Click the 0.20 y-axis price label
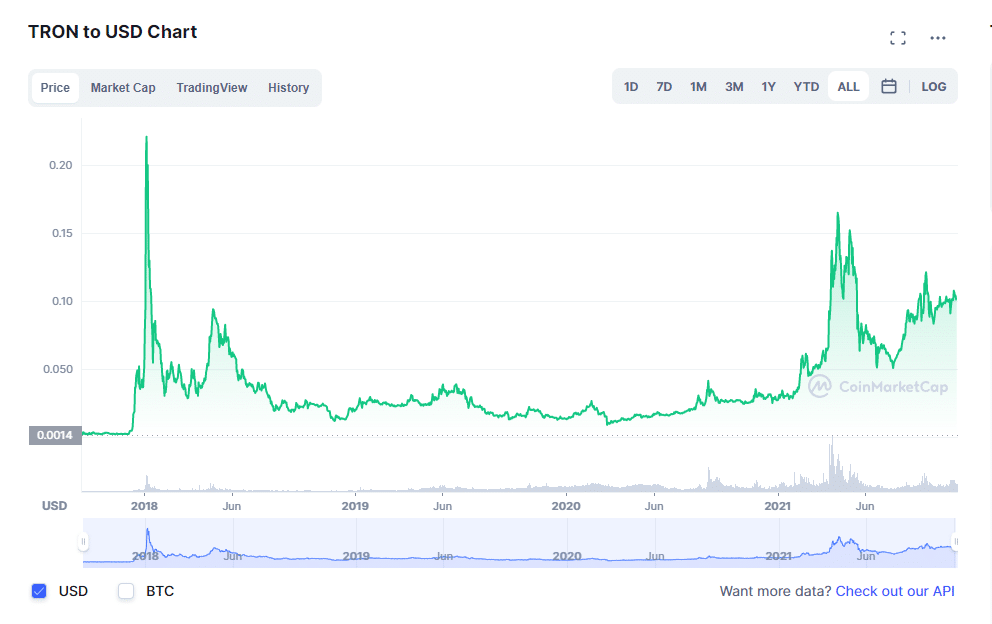 point(61,165)
